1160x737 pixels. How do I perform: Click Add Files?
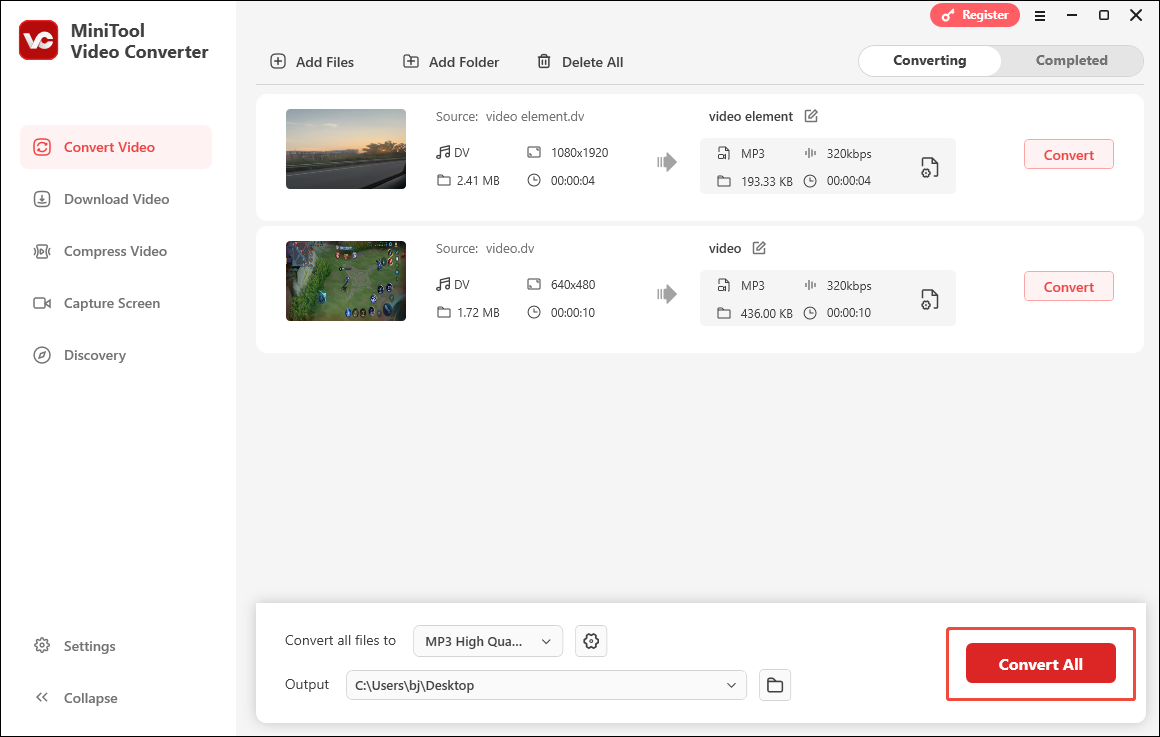point(312,62)
